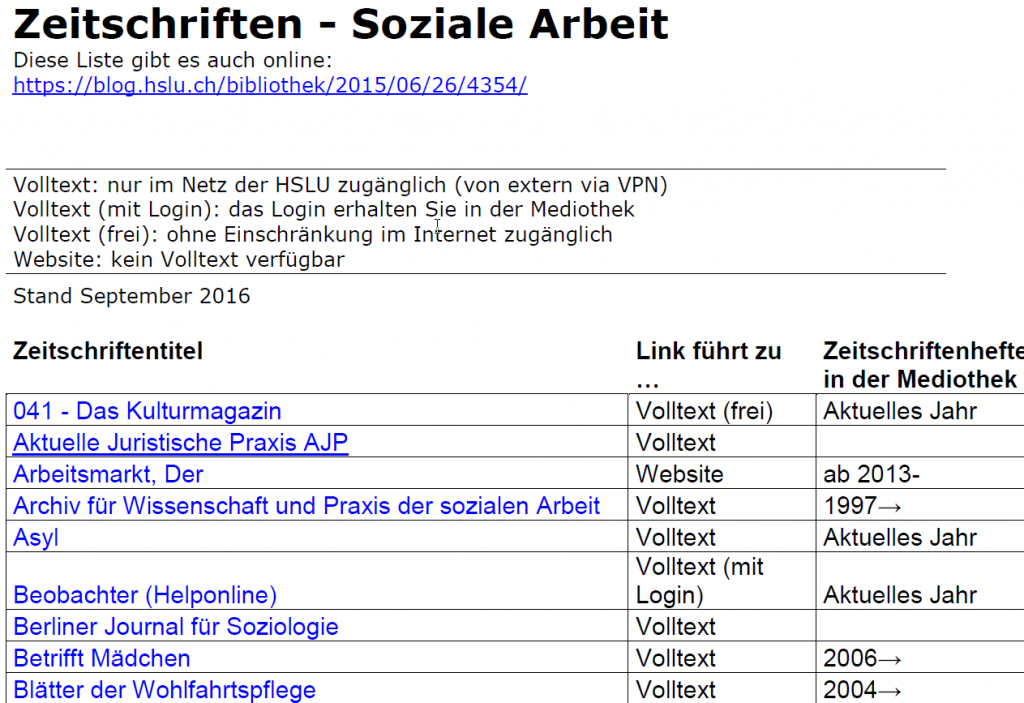This screenshot has width=1024, height=703.
Task: Click Beobachter (Helponline) link
Action: click(142, 595)
